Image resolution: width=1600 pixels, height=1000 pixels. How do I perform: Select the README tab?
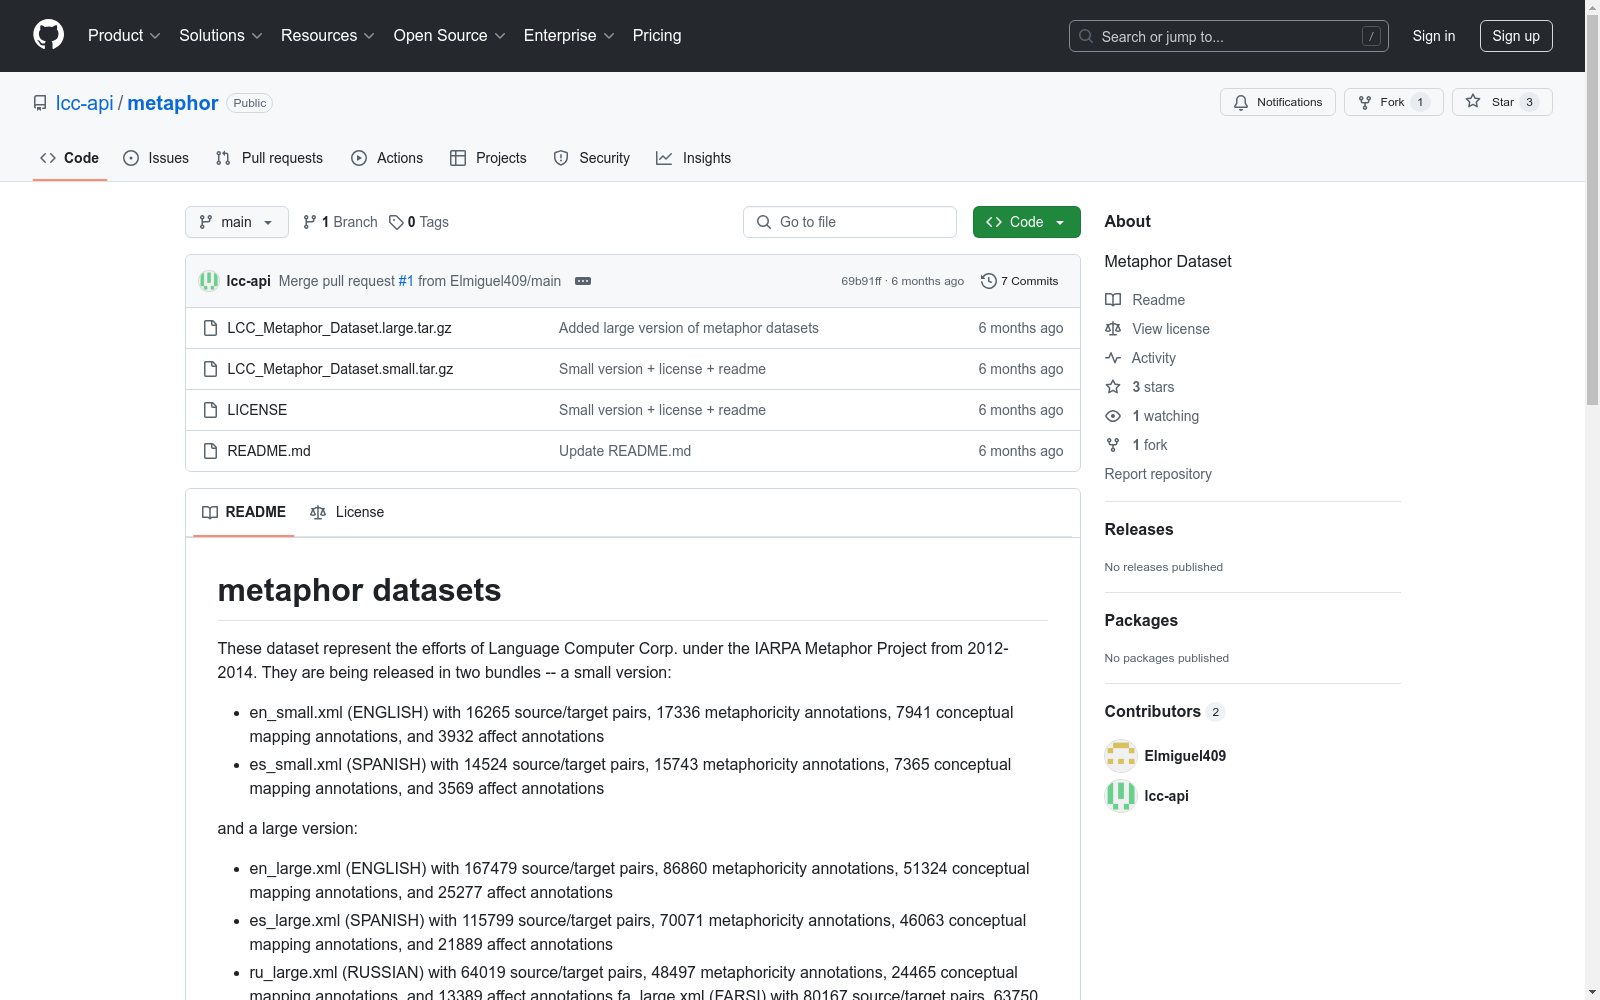[x=244, y=512]
